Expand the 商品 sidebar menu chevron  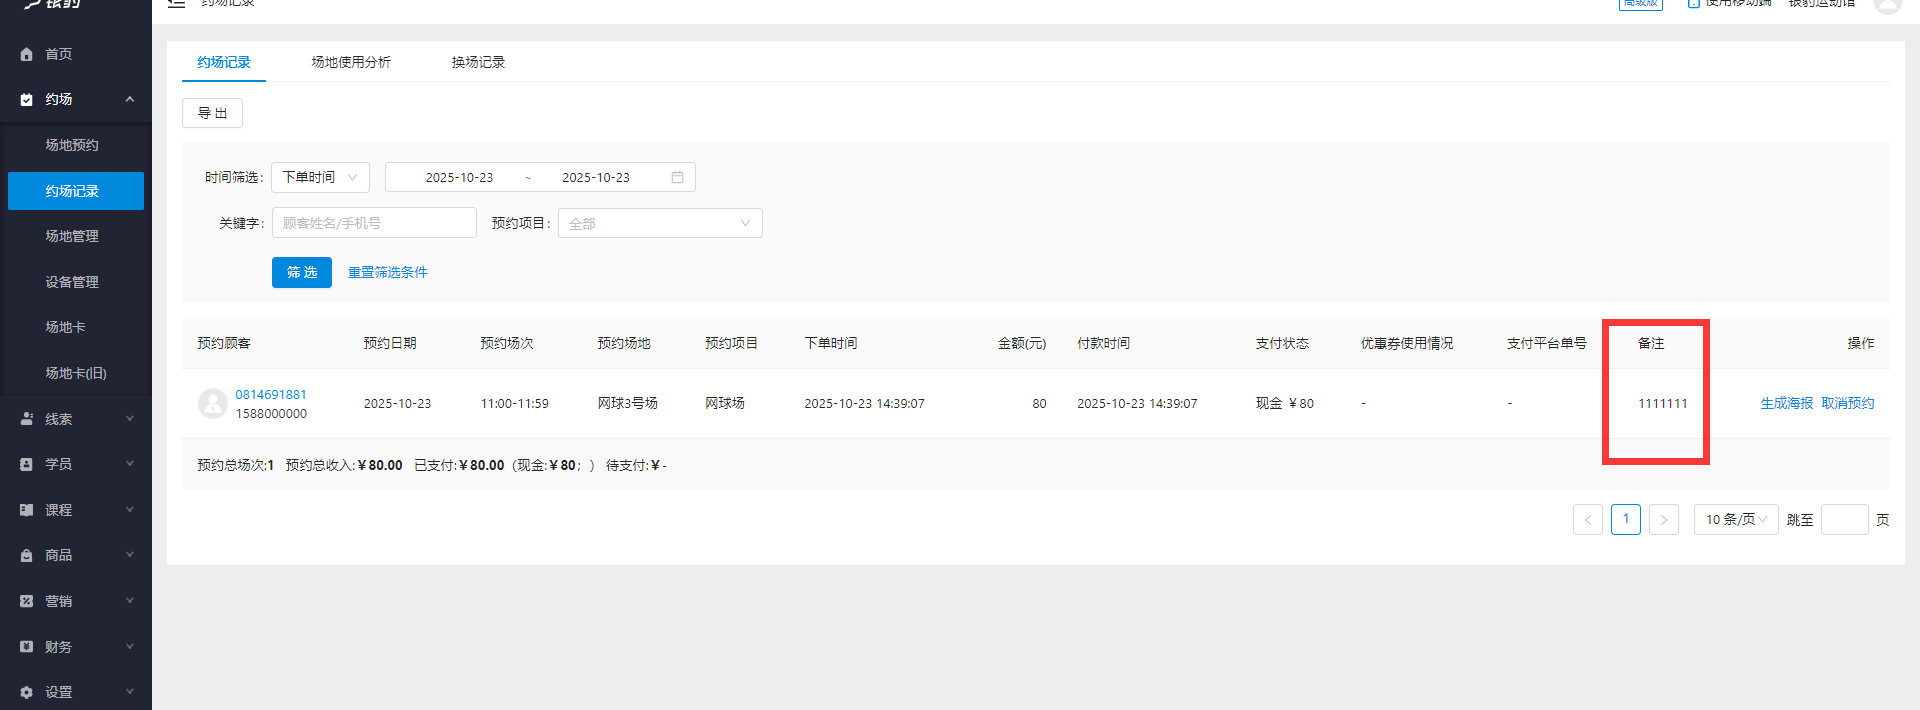point(130,555)
